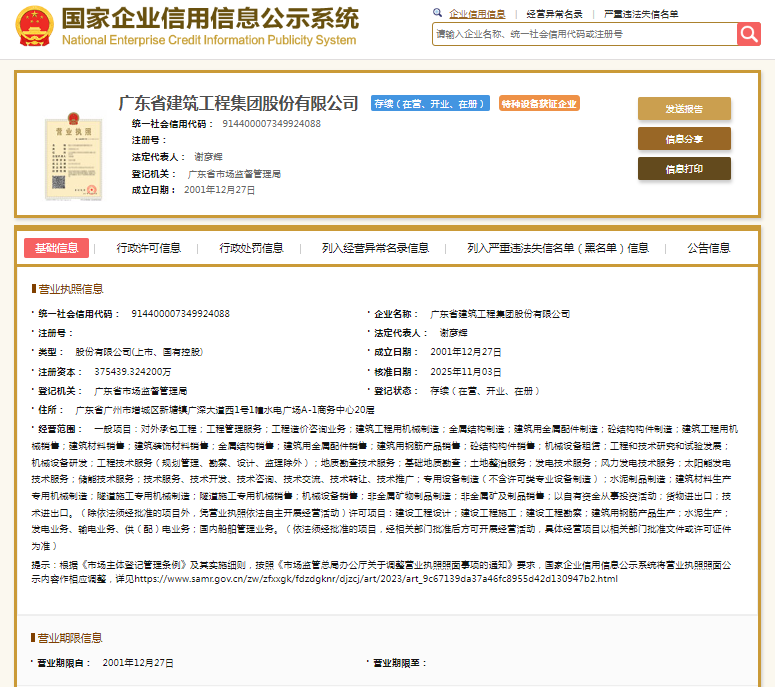The image size is (775, 687).
Task: Select the 企业信用信息 search category
Action: [477, 14]
